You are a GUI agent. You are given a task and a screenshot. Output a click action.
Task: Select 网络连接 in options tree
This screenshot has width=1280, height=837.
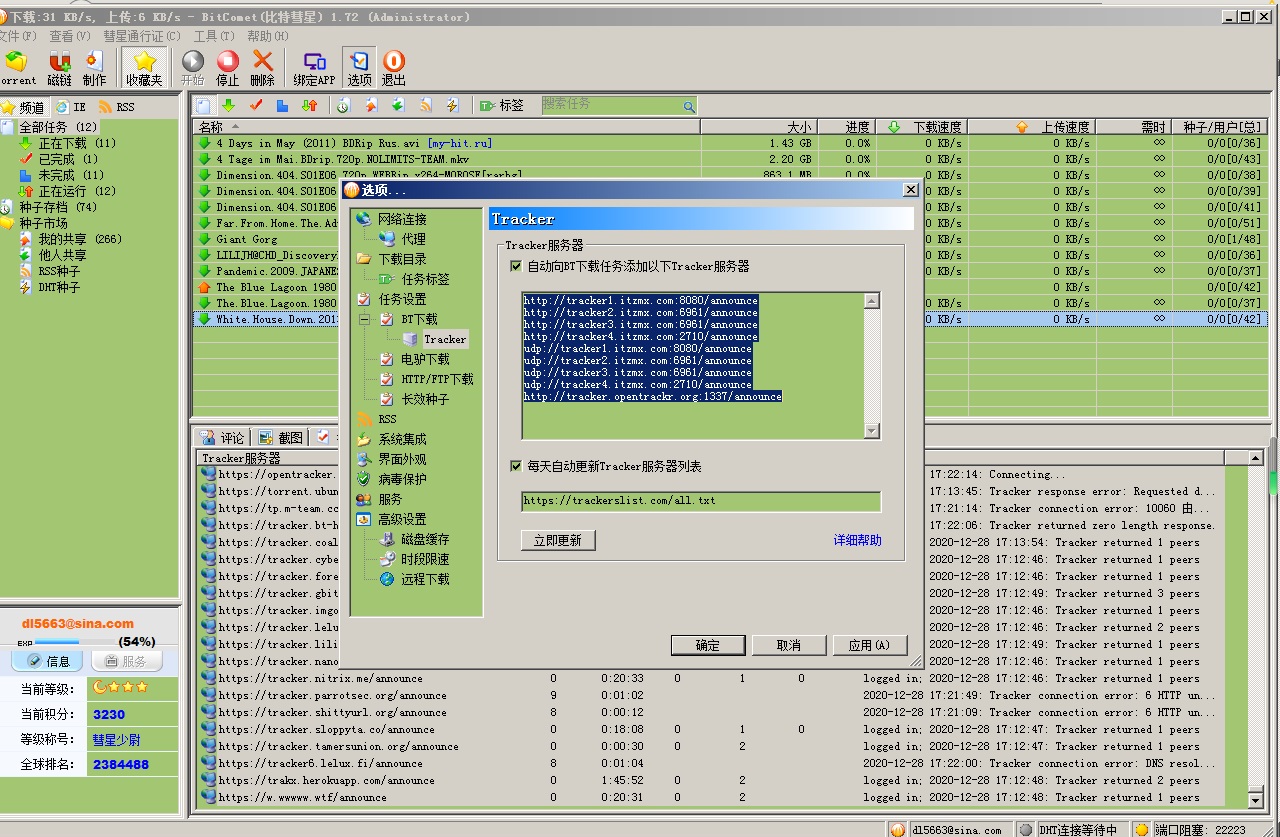tap(402, 219)
